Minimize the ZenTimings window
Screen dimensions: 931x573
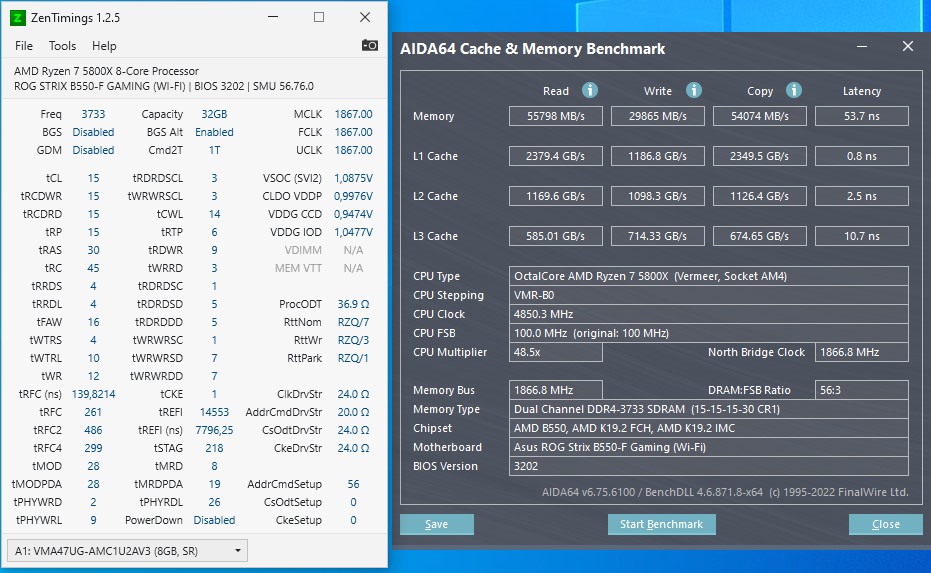tap(273, 17)
